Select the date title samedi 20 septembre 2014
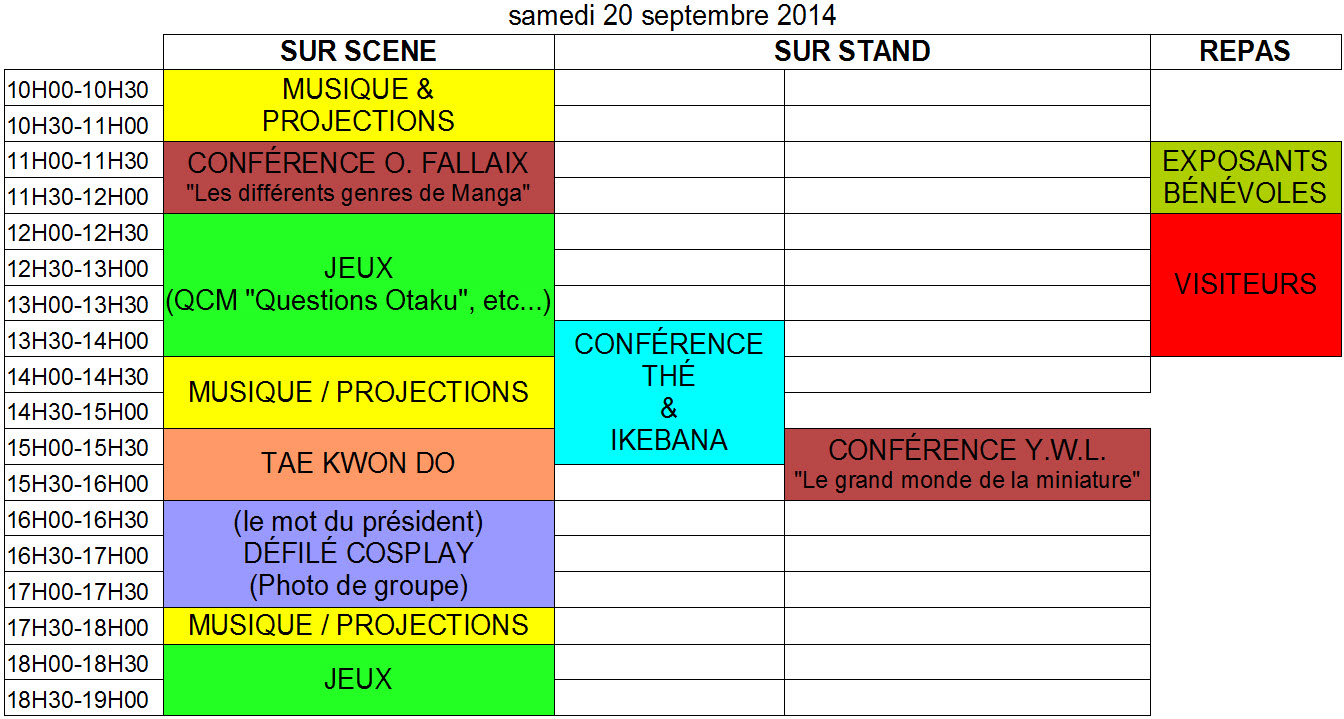The image size is (1344, 719). coord(672,16)
